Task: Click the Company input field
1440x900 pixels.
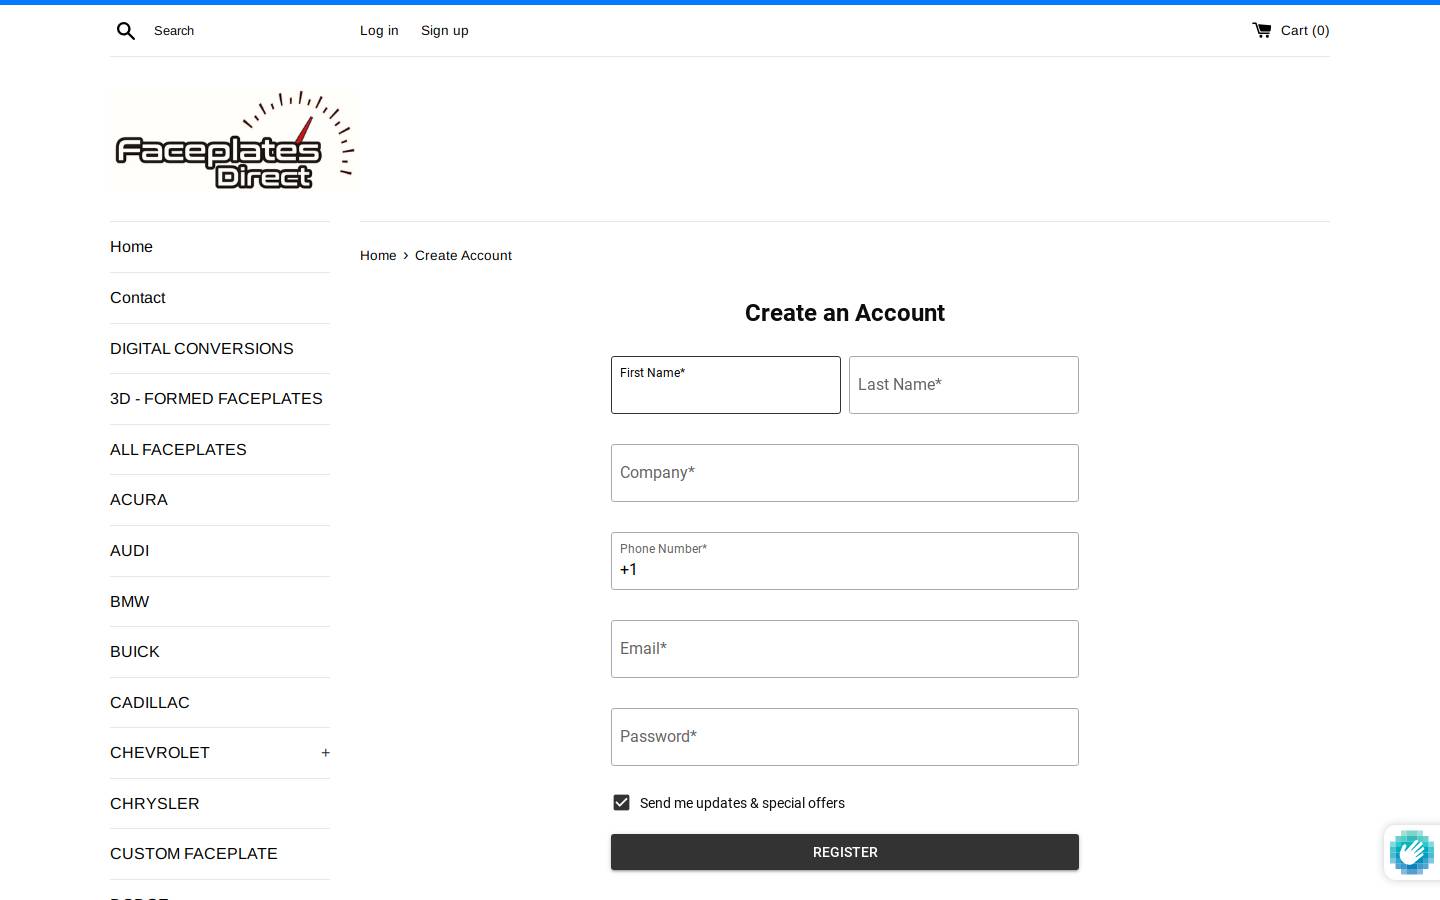Action: point(845,473)
